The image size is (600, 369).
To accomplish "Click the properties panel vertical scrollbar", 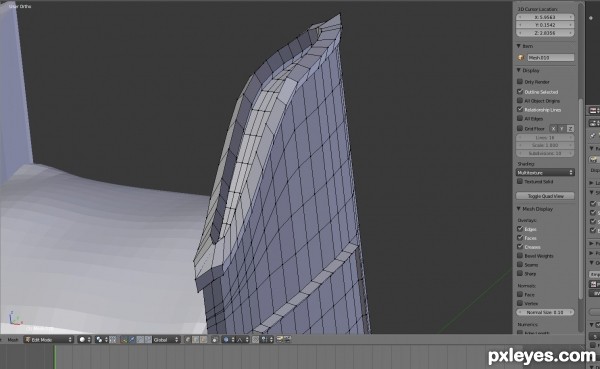I will click(581, 199).
